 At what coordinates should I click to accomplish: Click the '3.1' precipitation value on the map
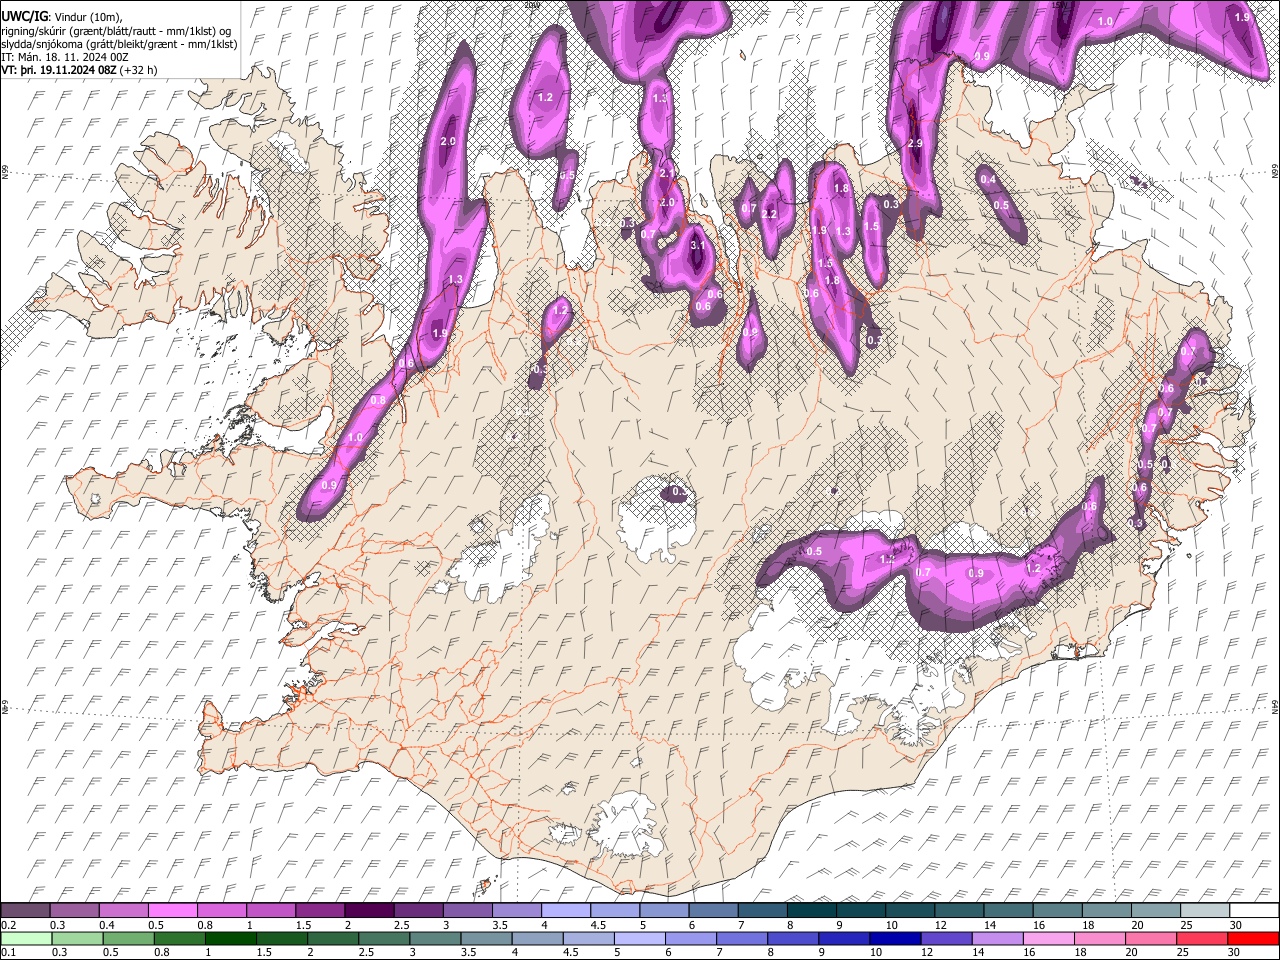point(698,245)
